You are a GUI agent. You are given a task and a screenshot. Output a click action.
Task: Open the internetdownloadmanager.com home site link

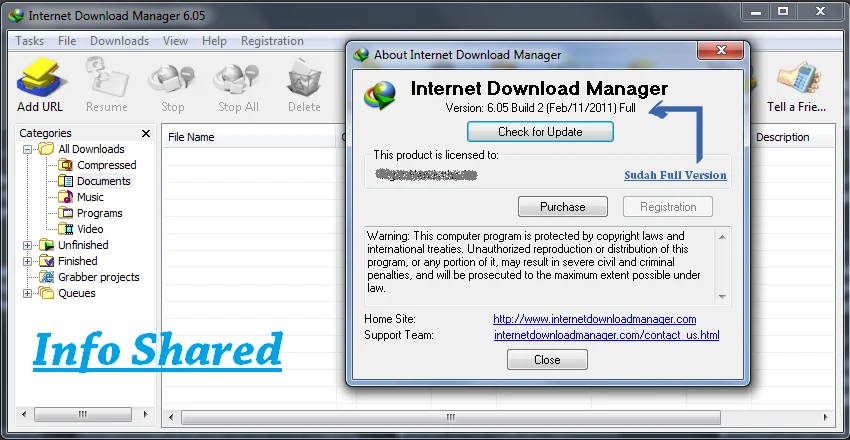tap(595, 319)
